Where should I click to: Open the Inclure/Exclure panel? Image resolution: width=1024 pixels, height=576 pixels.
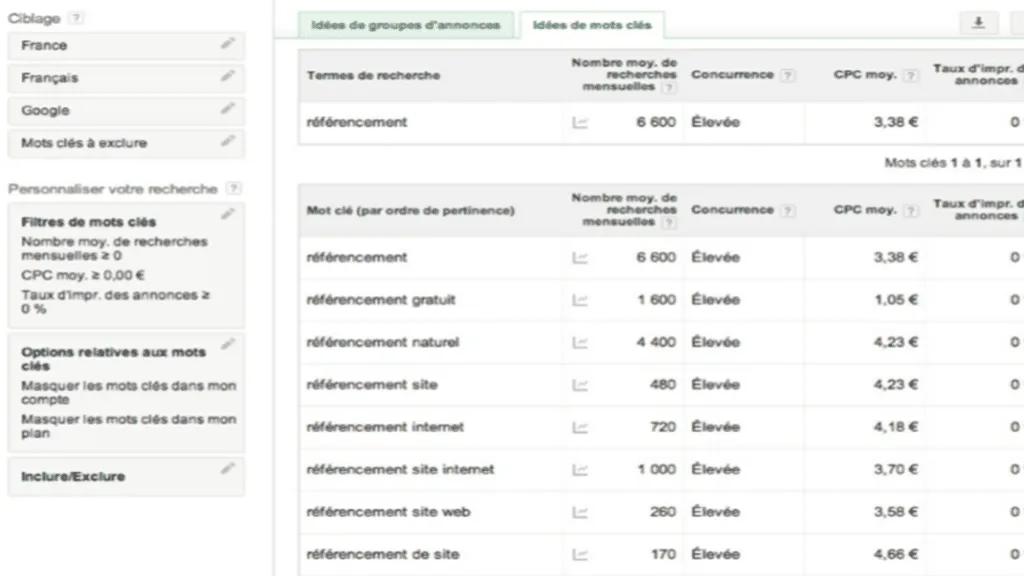click(x=126, y=477)
